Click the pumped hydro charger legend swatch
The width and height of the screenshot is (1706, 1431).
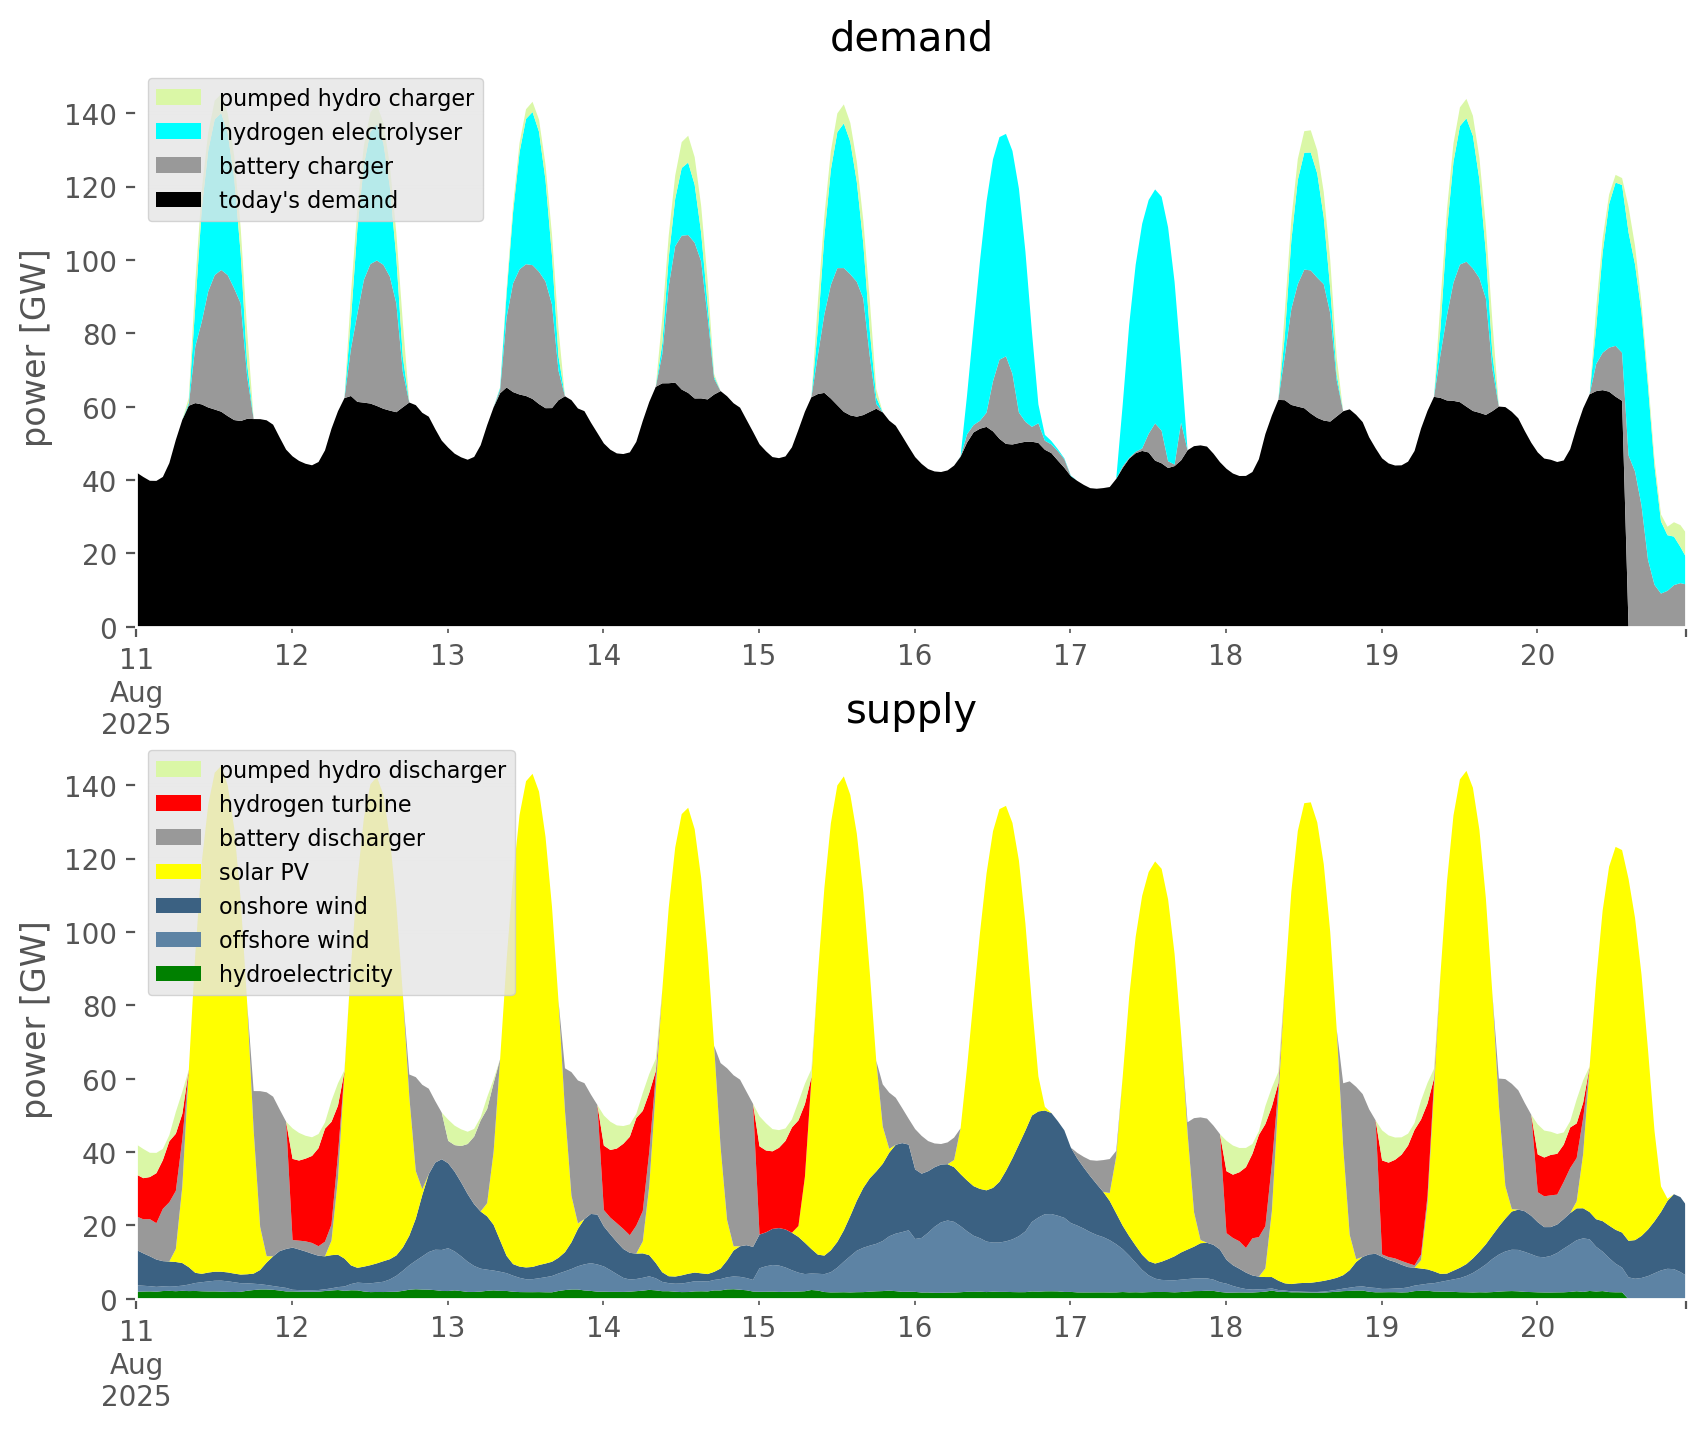point(179,98)
